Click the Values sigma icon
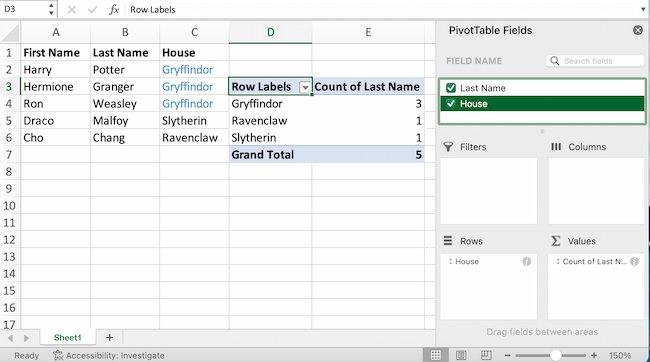Image resolution: width=650 pixels, height=362 pixels. pyautogui.click(x=556, y=241)
